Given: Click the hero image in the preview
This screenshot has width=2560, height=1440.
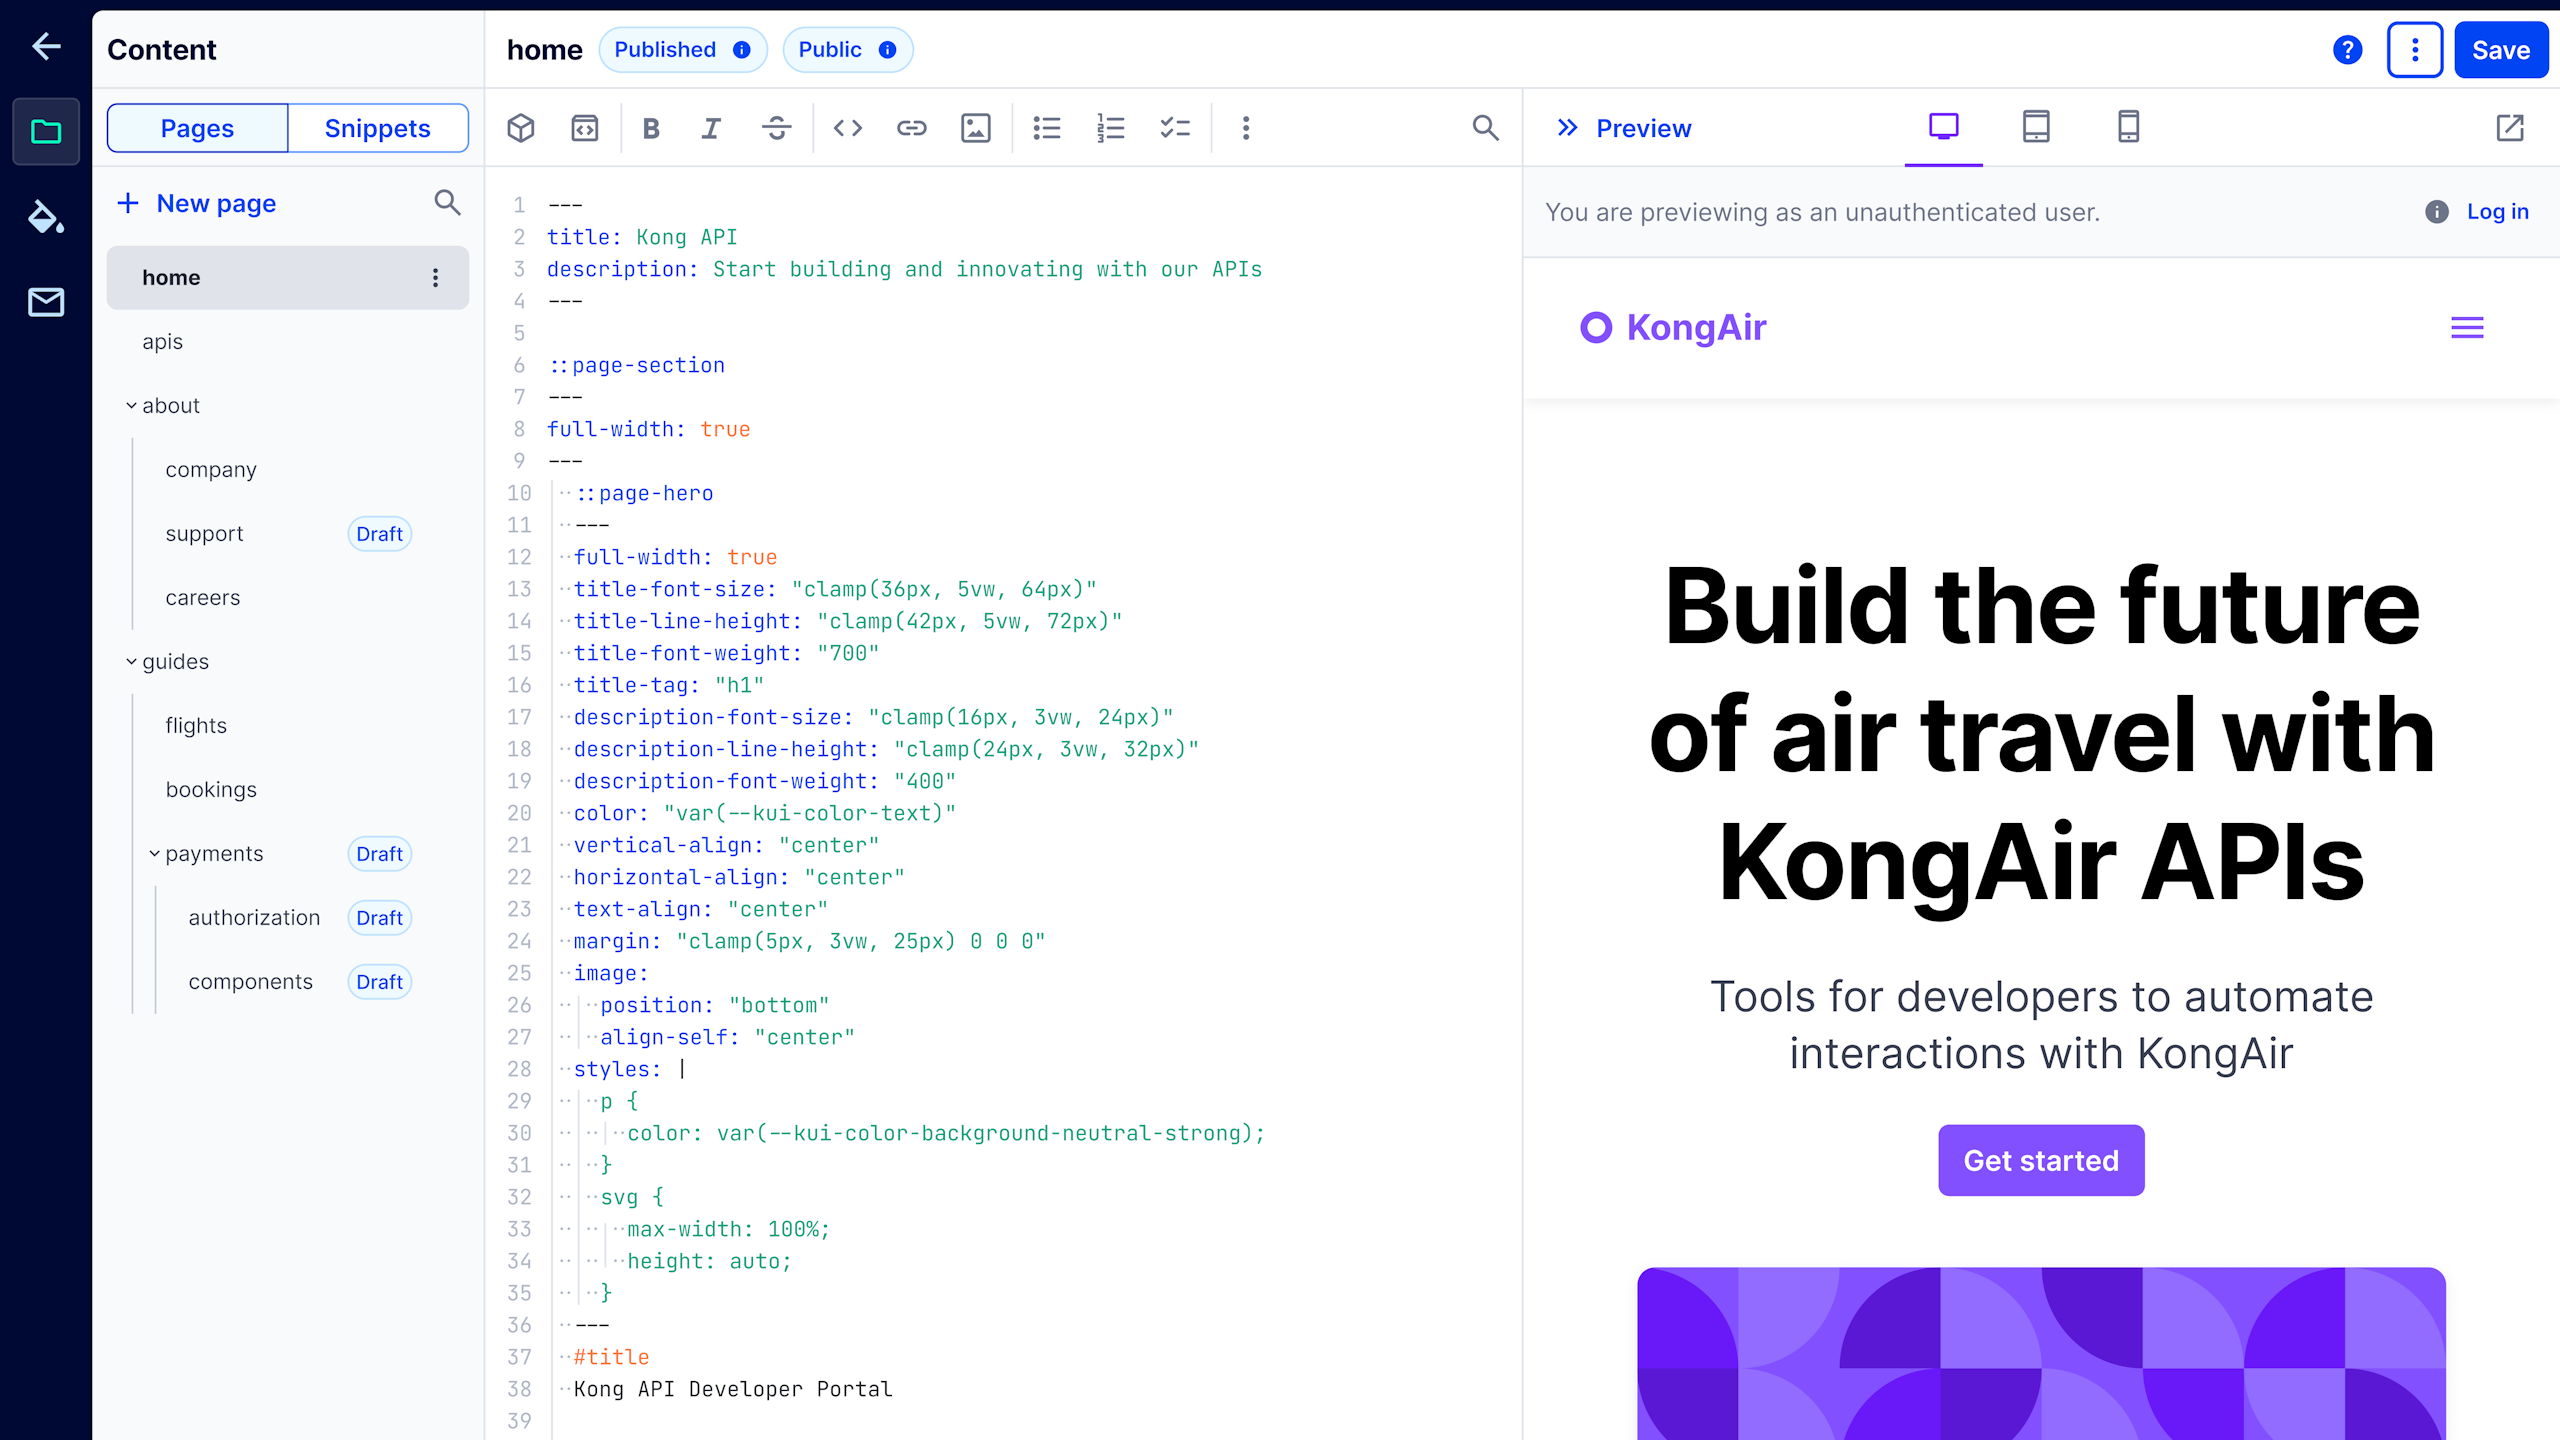Looking at the screenshot, I should click(2041, 1353).
